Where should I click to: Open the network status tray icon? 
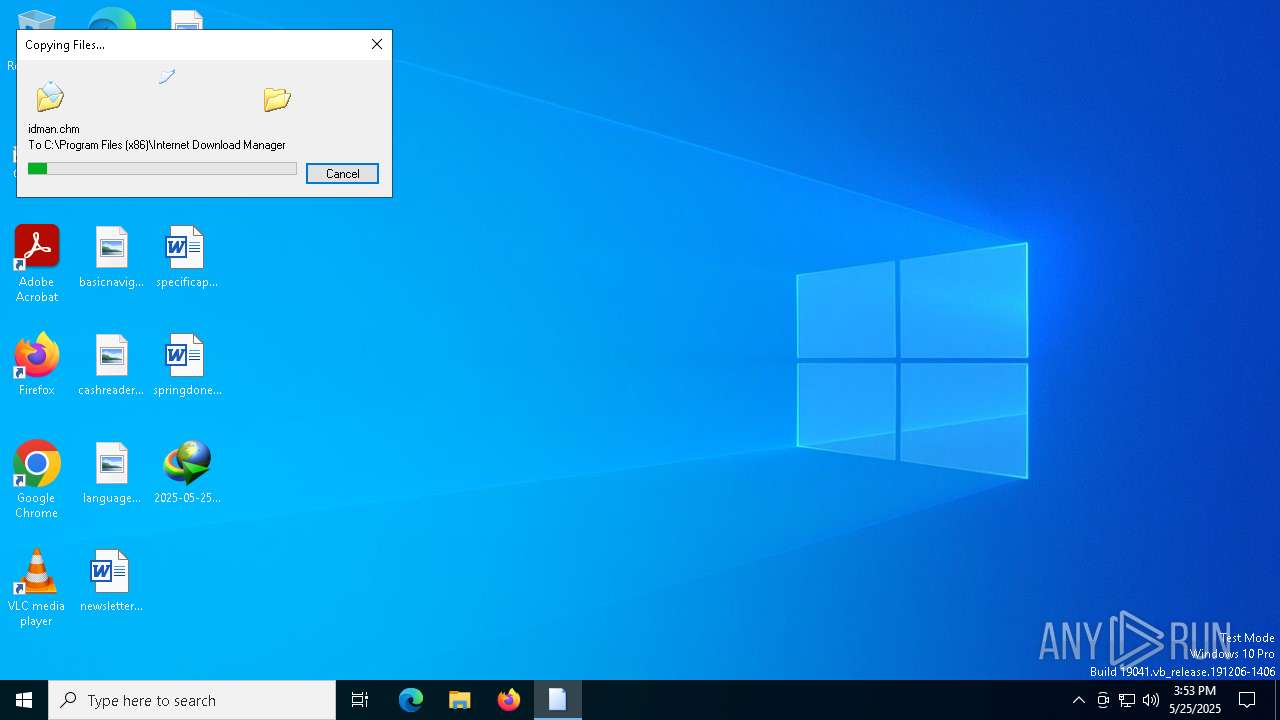pos(1127,700)
